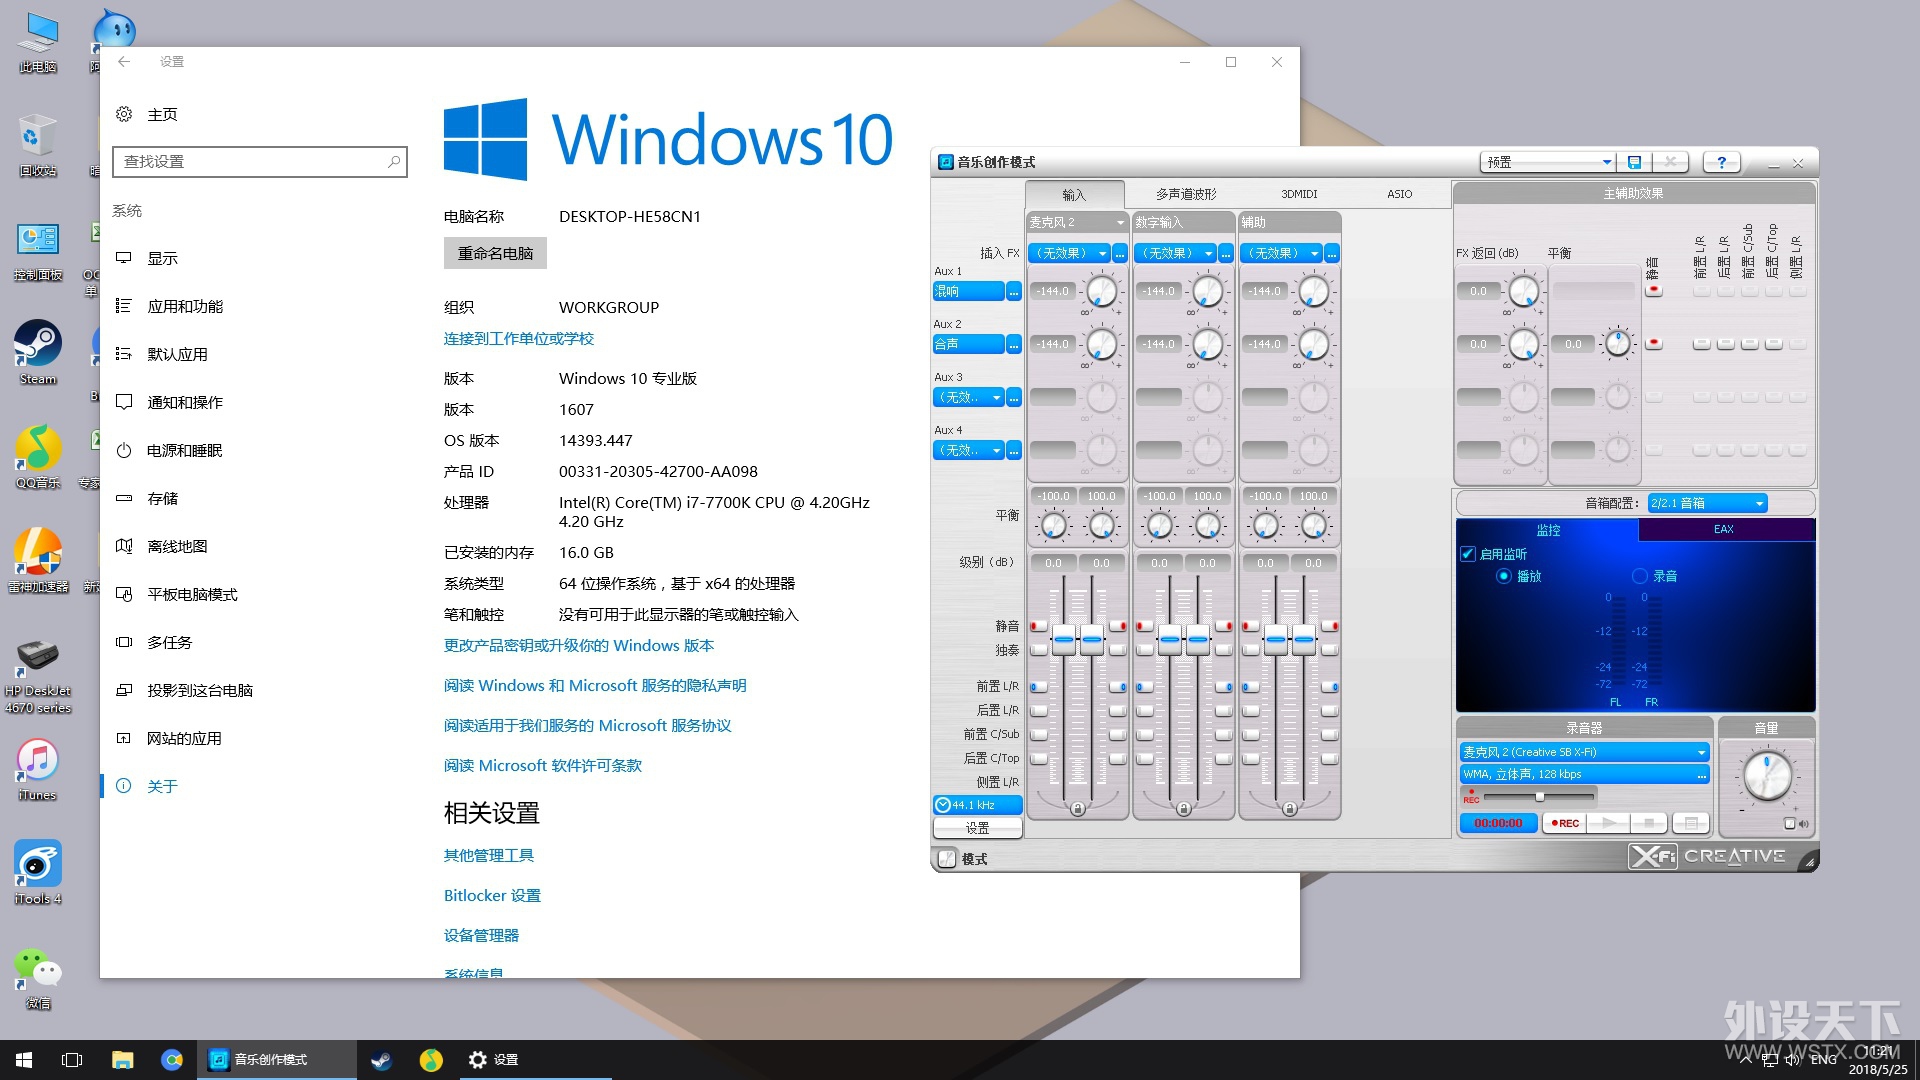The height and width of the screenshot is (1080, 1920).
Task: Click the recorder play button
Action: [x=1609, y=823]
